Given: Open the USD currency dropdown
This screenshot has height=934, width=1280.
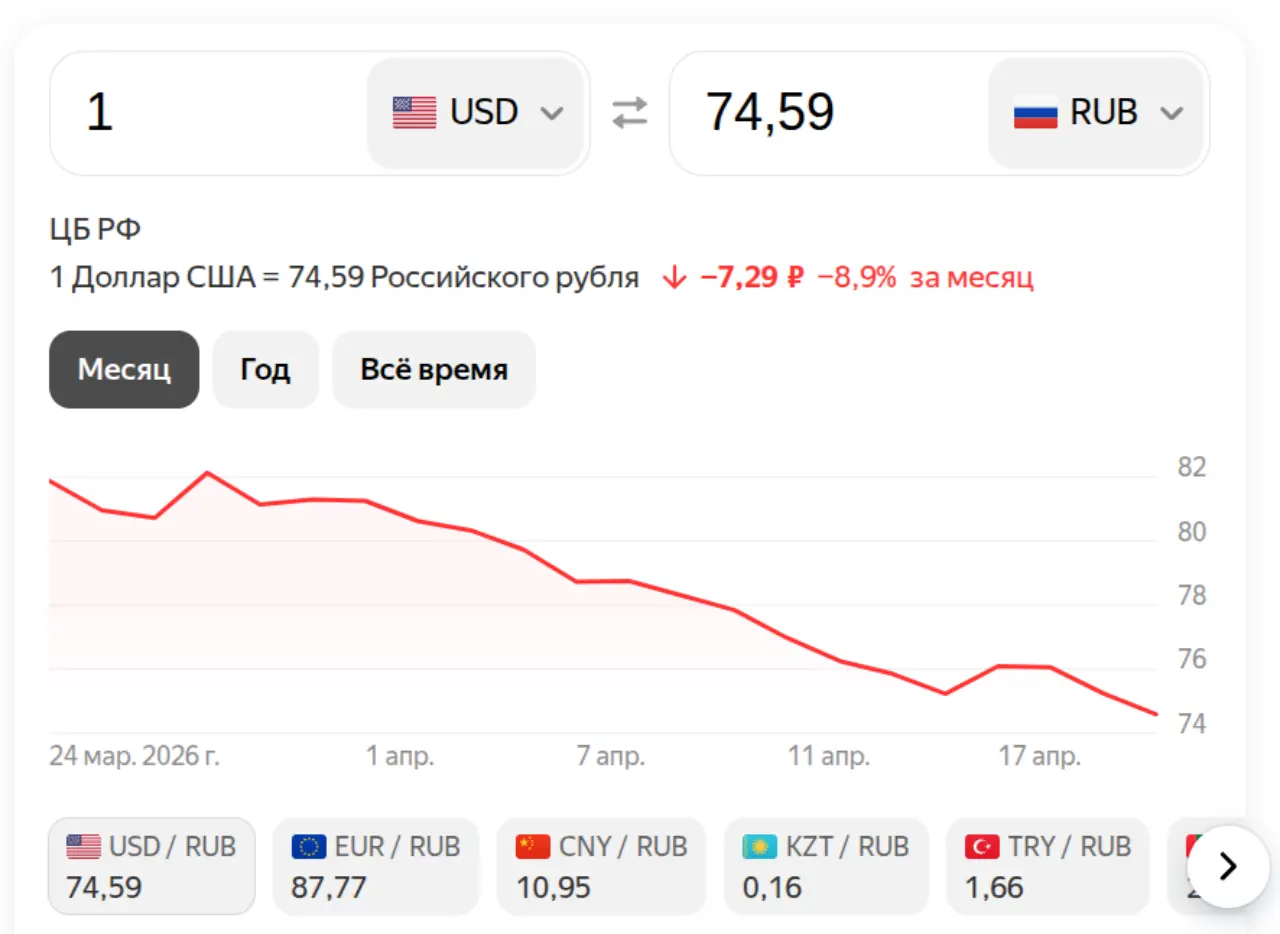Looking at the screenshot, I should click(x=477, y=112).
